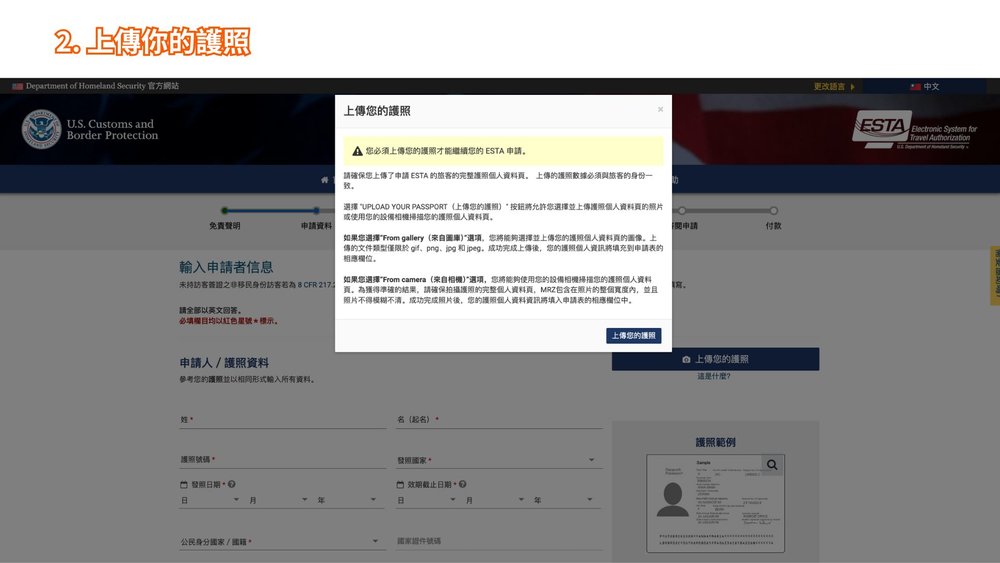Click the U.S. Customs and Border Protection logo

(90, 129)
